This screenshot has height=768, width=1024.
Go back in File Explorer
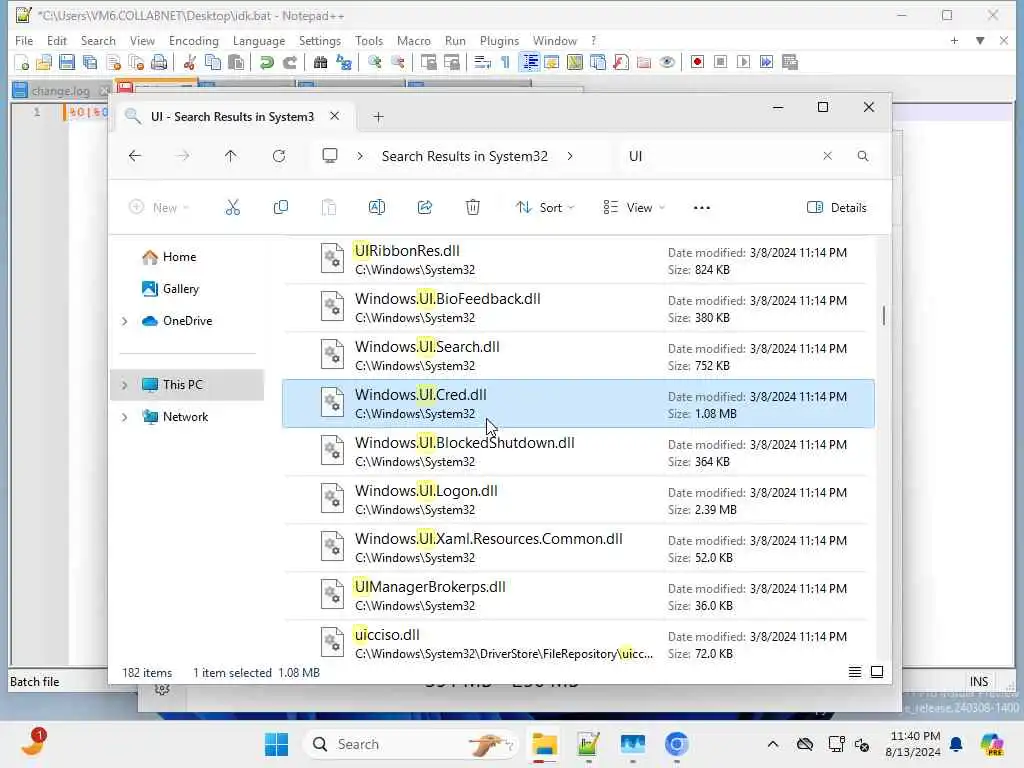tap(135, 156)
